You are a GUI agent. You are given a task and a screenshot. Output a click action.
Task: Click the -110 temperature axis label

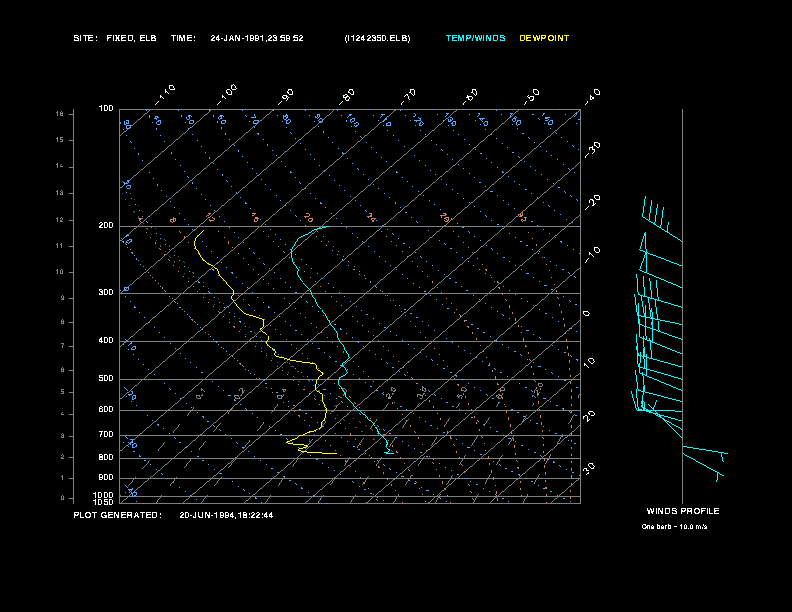[165, 95]
